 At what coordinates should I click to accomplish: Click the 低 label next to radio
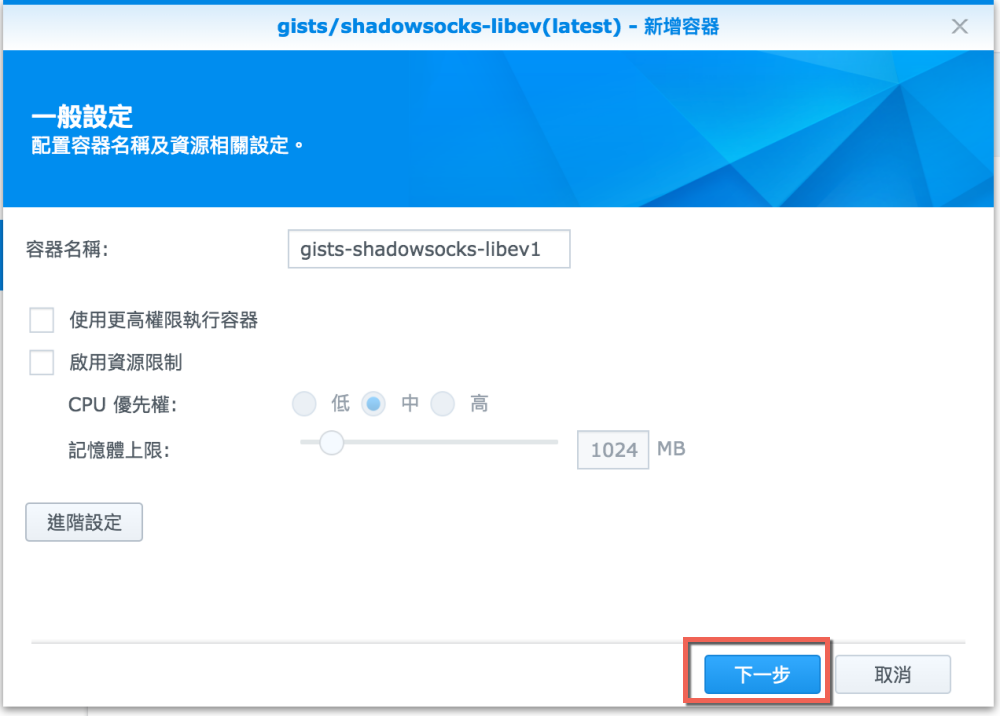click(x=341, y=404)
